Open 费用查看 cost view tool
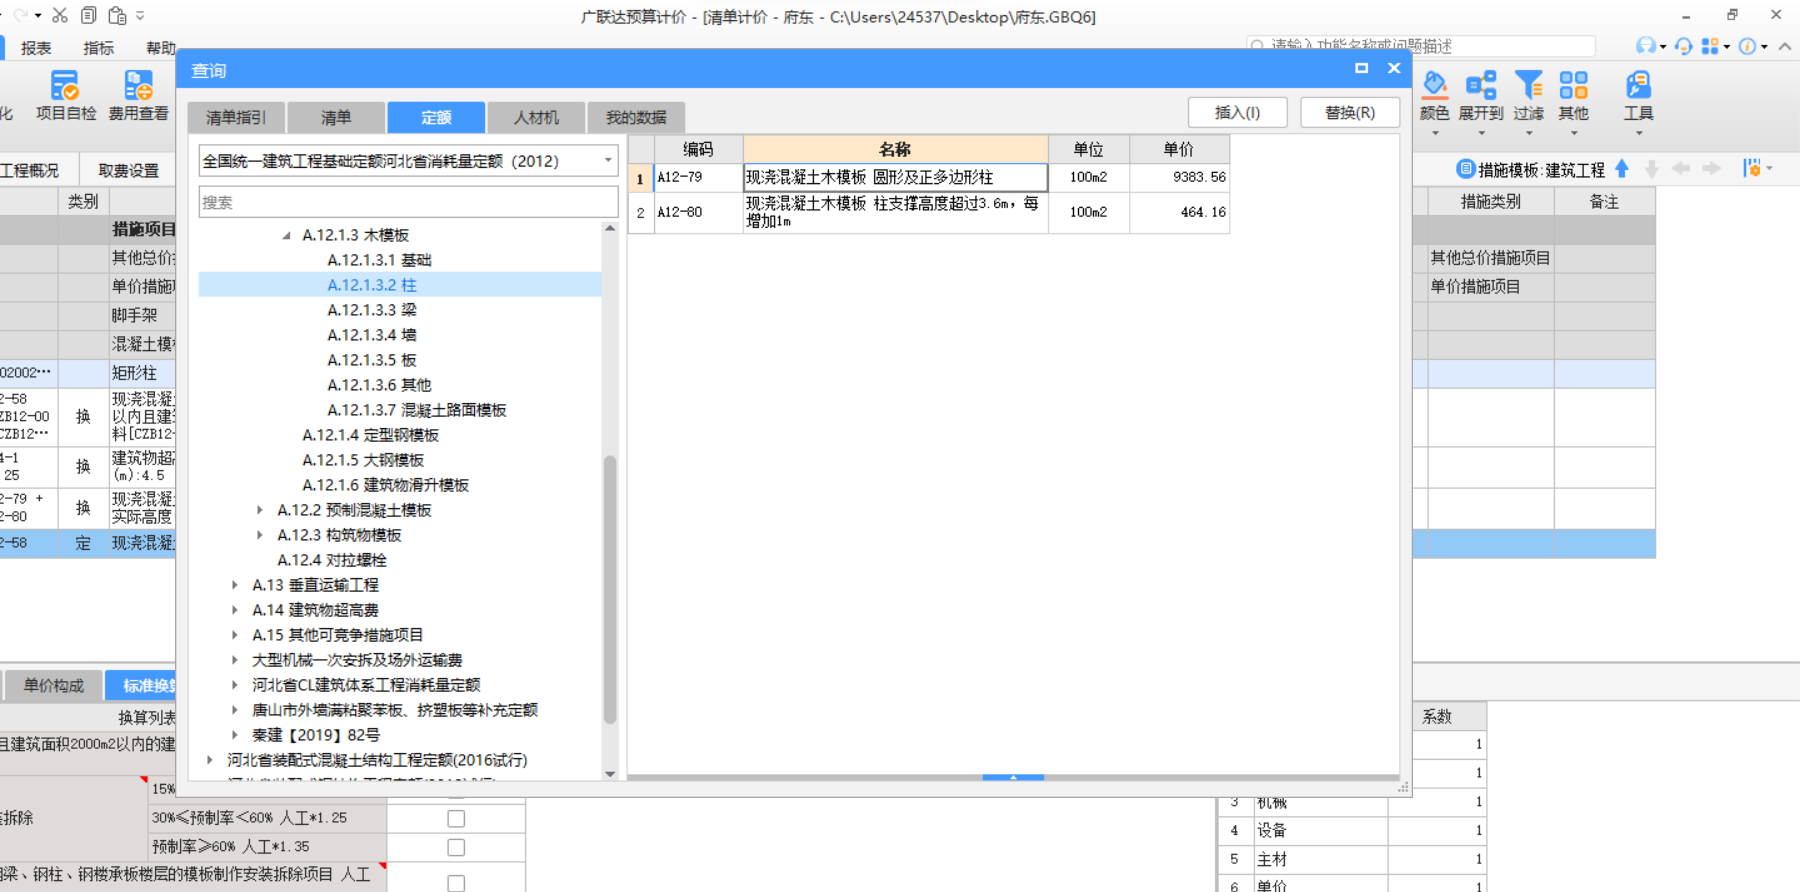1800x892 pixels. pos(138,96)
